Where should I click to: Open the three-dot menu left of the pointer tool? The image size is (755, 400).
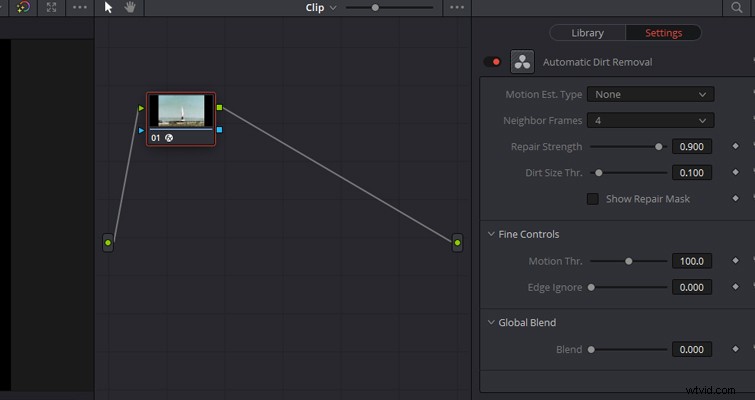pos(80,7)
